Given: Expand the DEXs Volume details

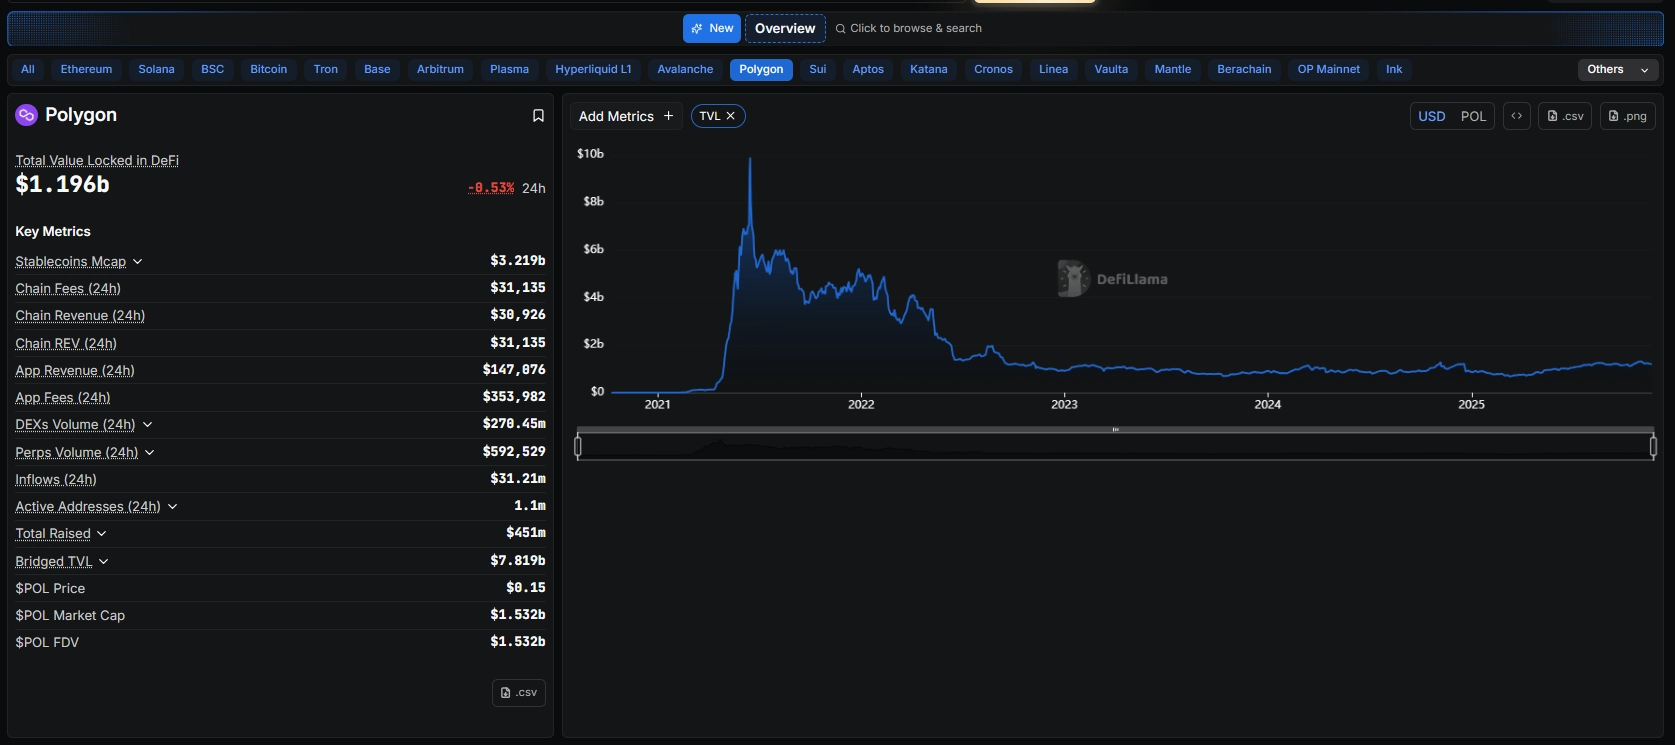Looking at the screenshot, I should click(x=147, y=425).
